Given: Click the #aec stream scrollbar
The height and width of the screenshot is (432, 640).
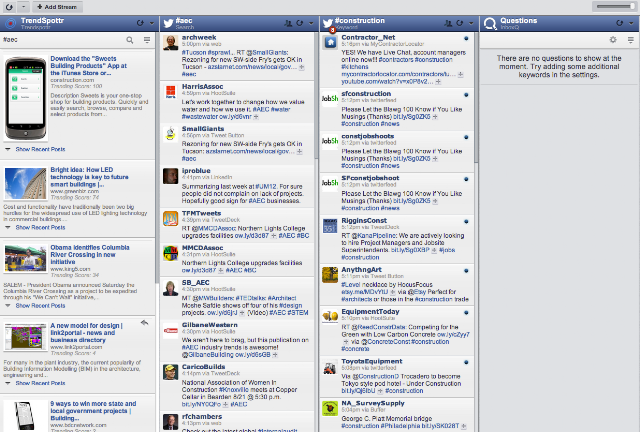Looking at the screenshot, I should pos(316,96).
